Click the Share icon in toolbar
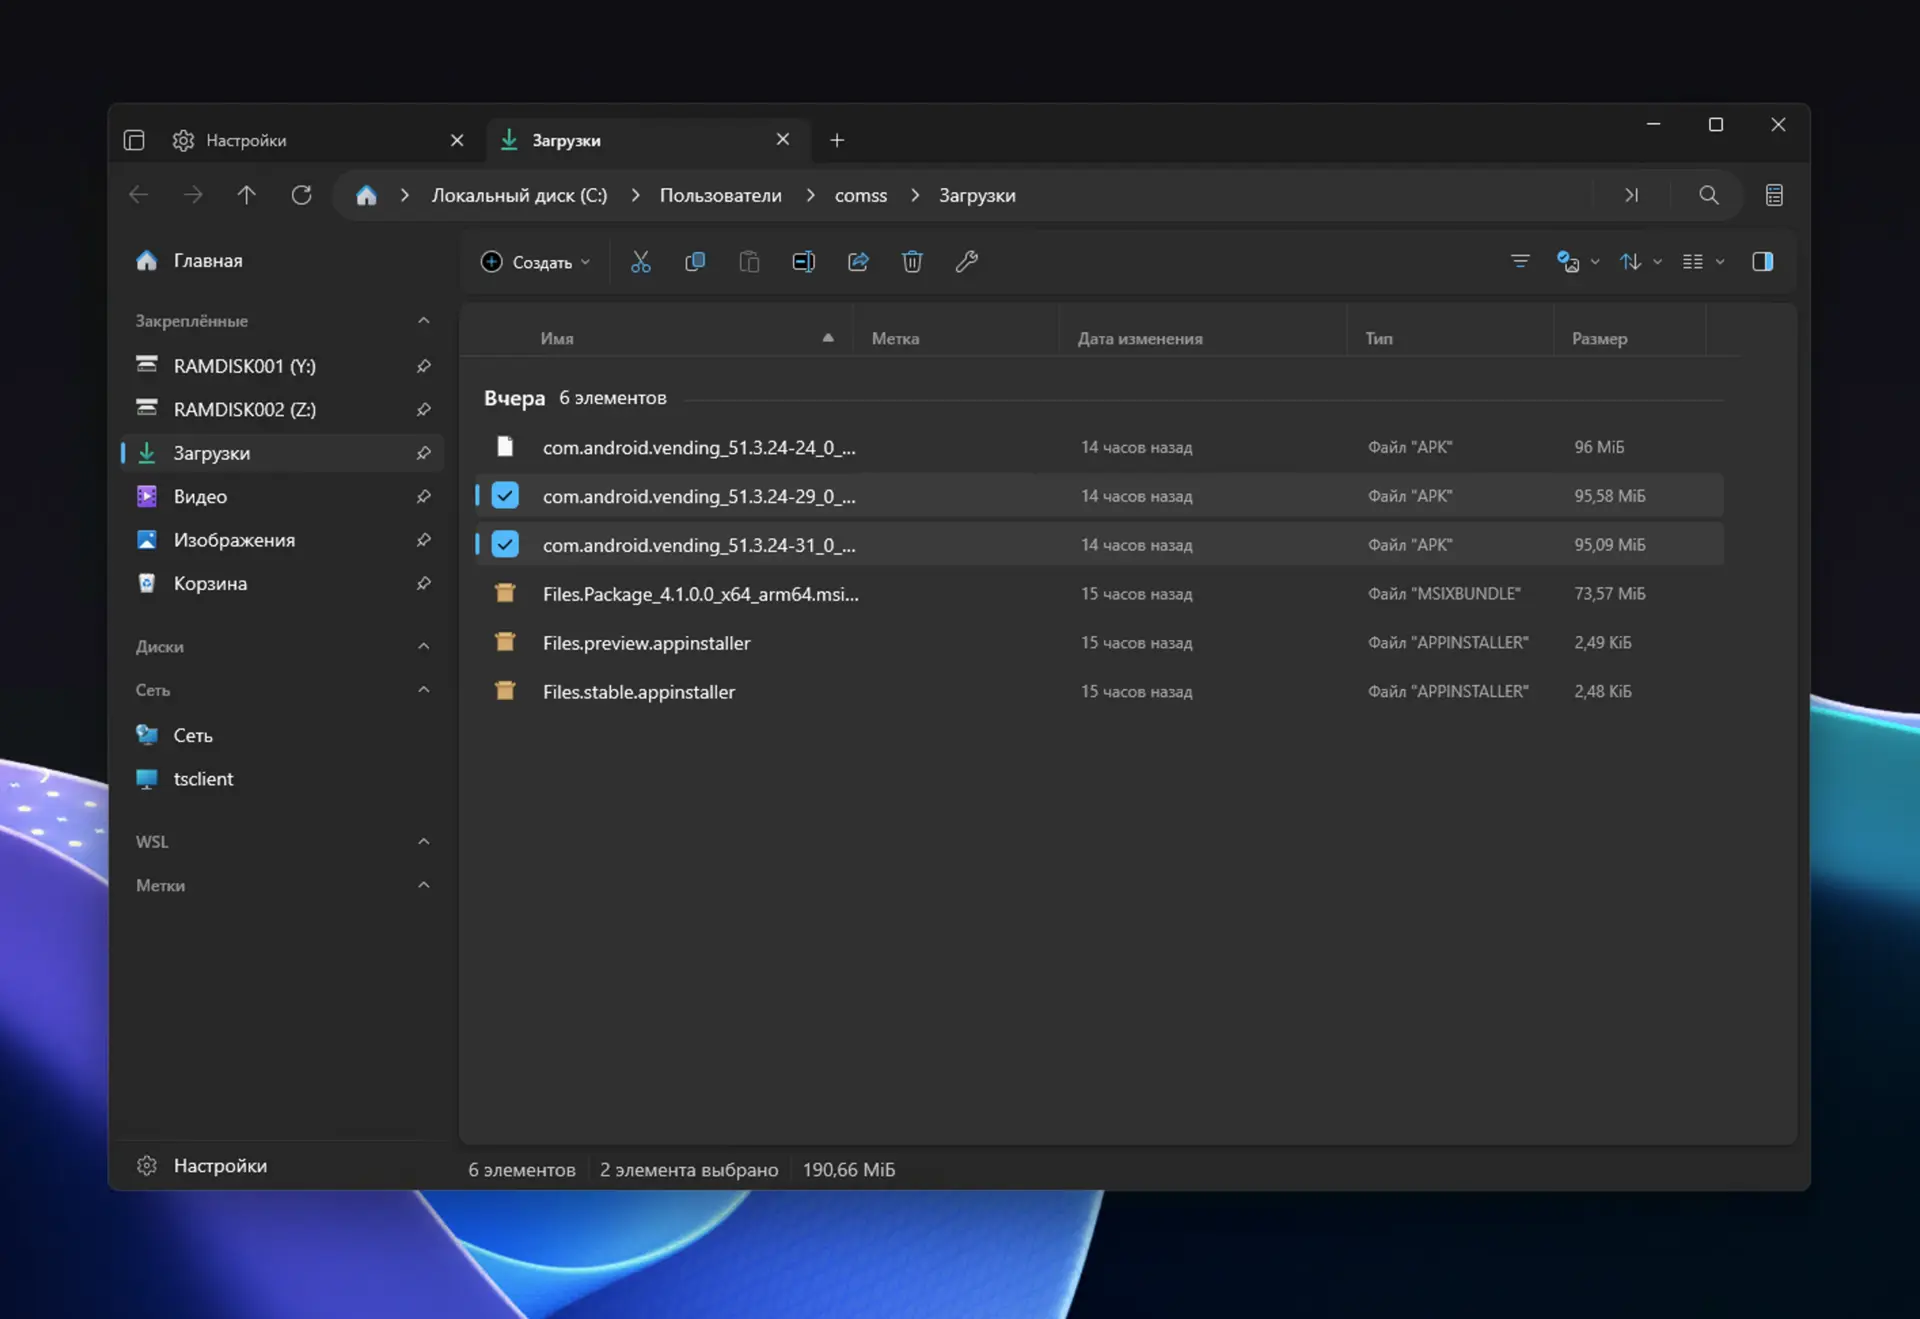 (858, 262)
